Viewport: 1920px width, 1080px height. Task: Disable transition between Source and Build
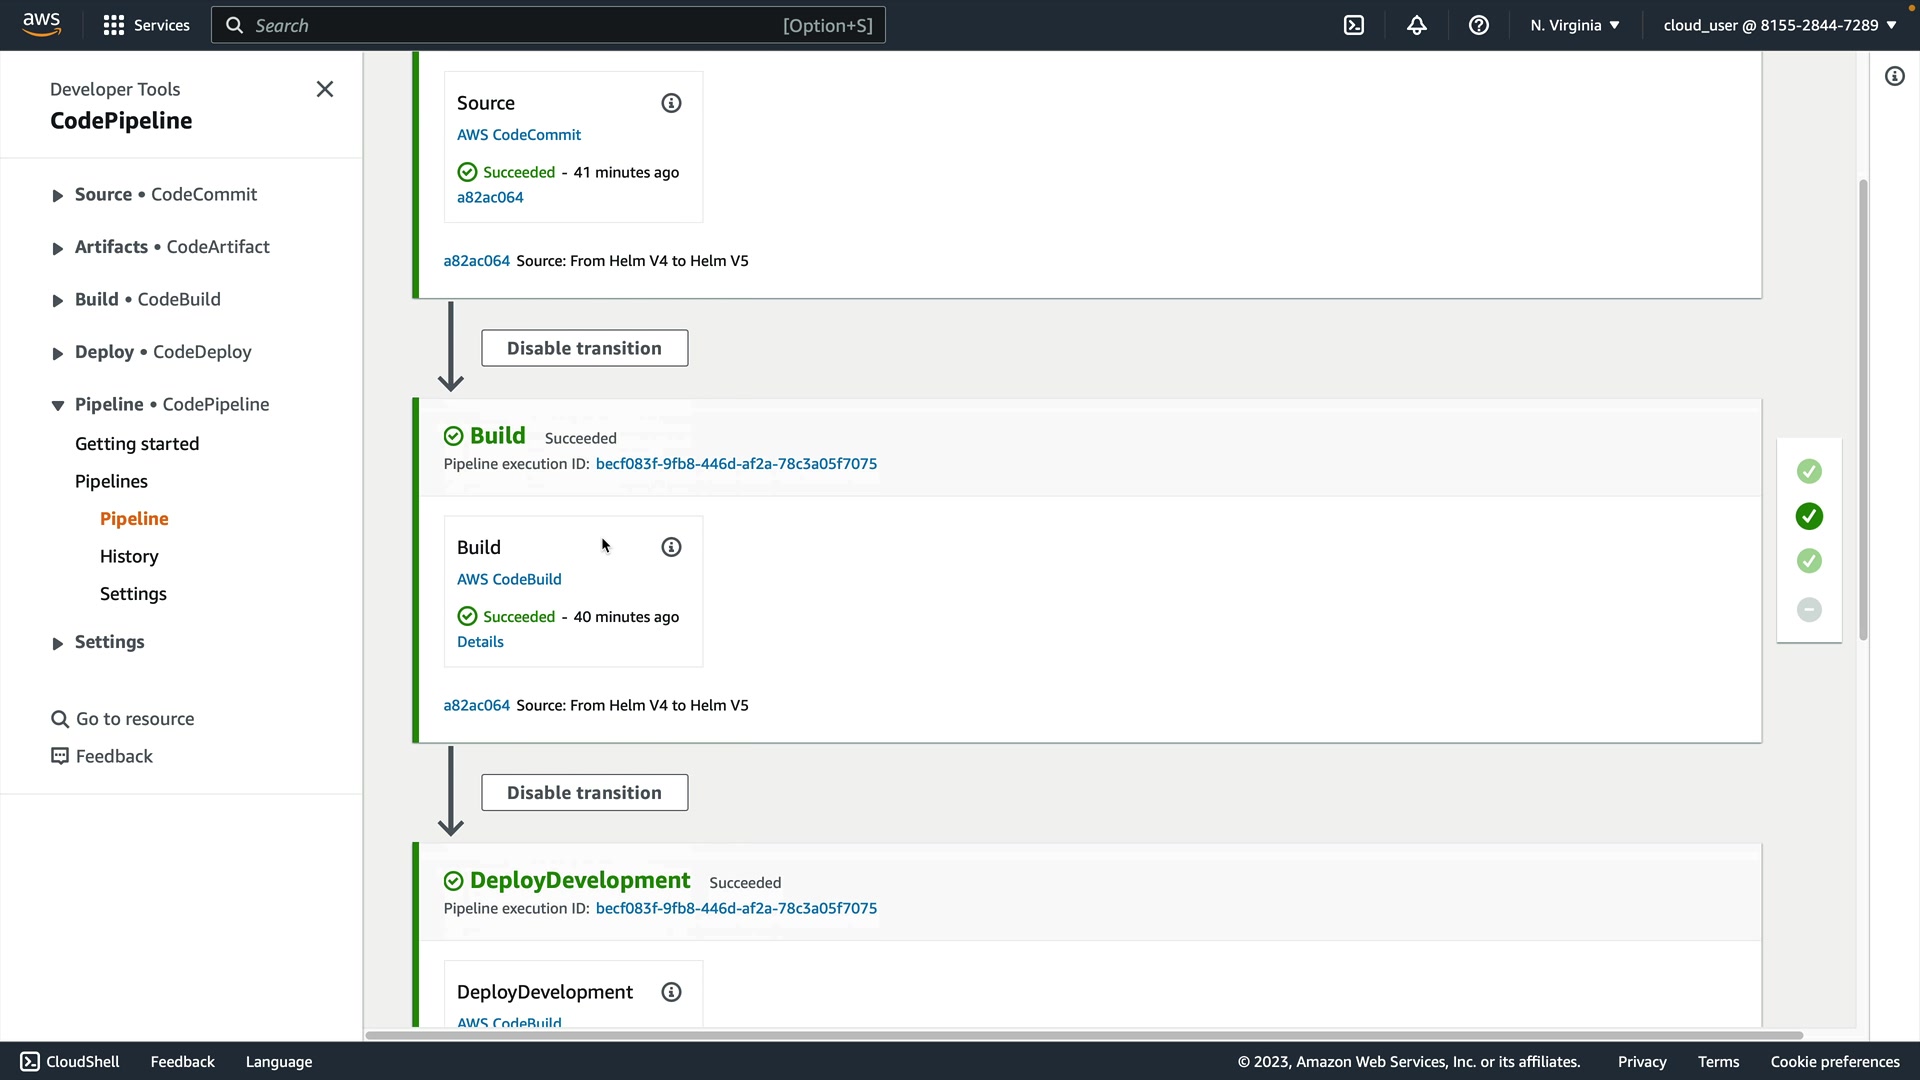pyautogui.click(x=584, y=348)
